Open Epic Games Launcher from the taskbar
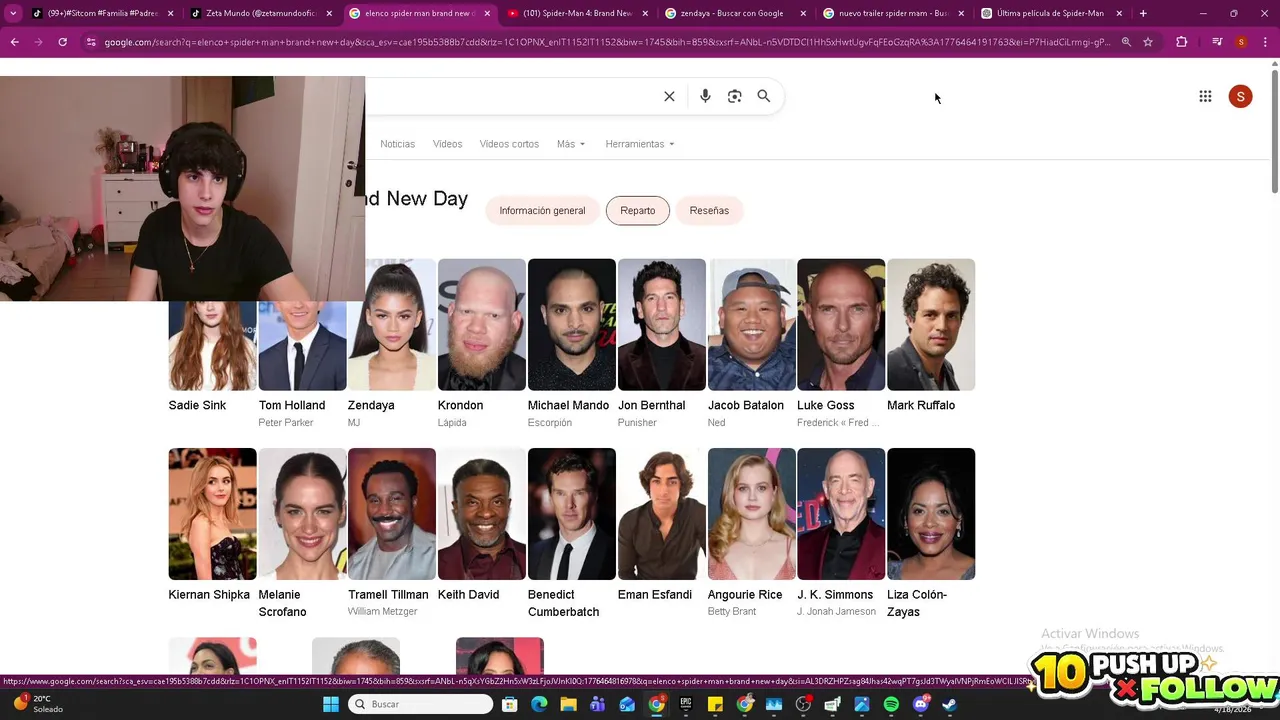 (686, 704)
